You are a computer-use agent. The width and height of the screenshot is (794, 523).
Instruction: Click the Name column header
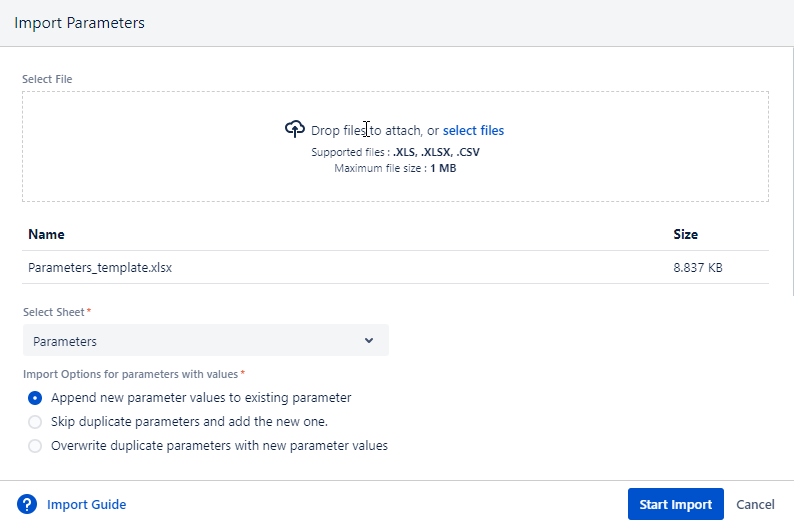click(x=46, y=235)
